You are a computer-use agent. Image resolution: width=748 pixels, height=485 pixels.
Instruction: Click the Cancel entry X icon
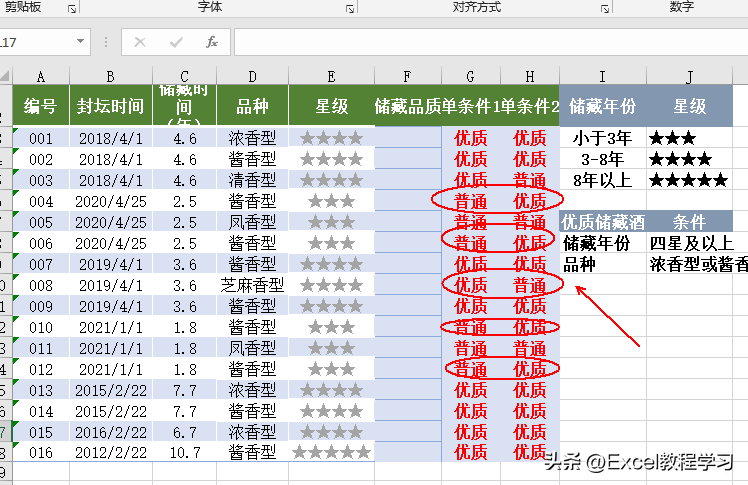[x=140, y=42]
